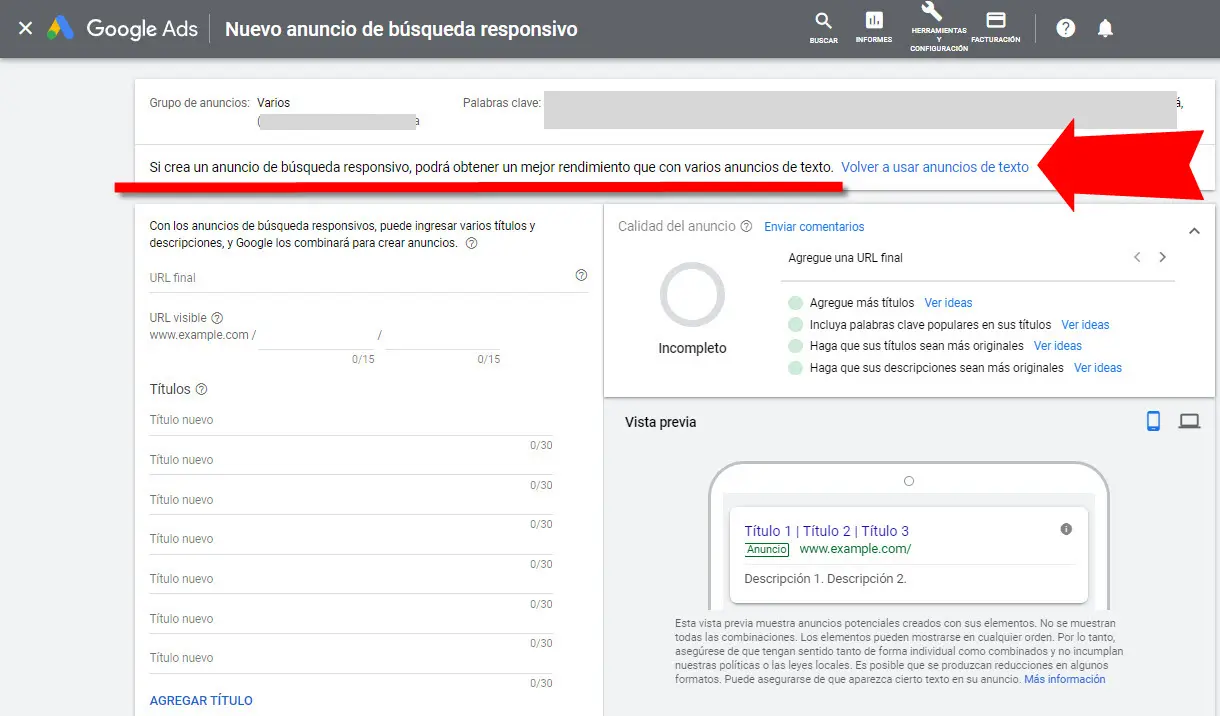Click Ver ideas for descripciones más originales
Image resolution: width=1220 pixels, height=716 pixels.
tap(1098, 368)
